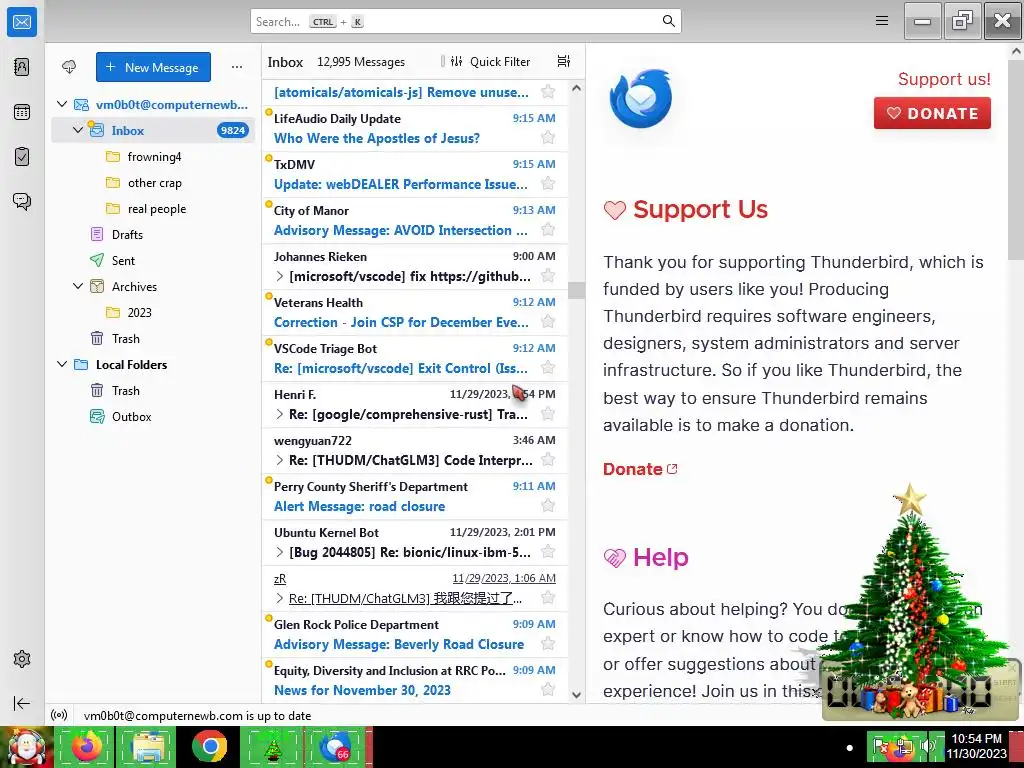Expand the Henri F. thread
This screenshot has width=1024, height=768.
280,414
